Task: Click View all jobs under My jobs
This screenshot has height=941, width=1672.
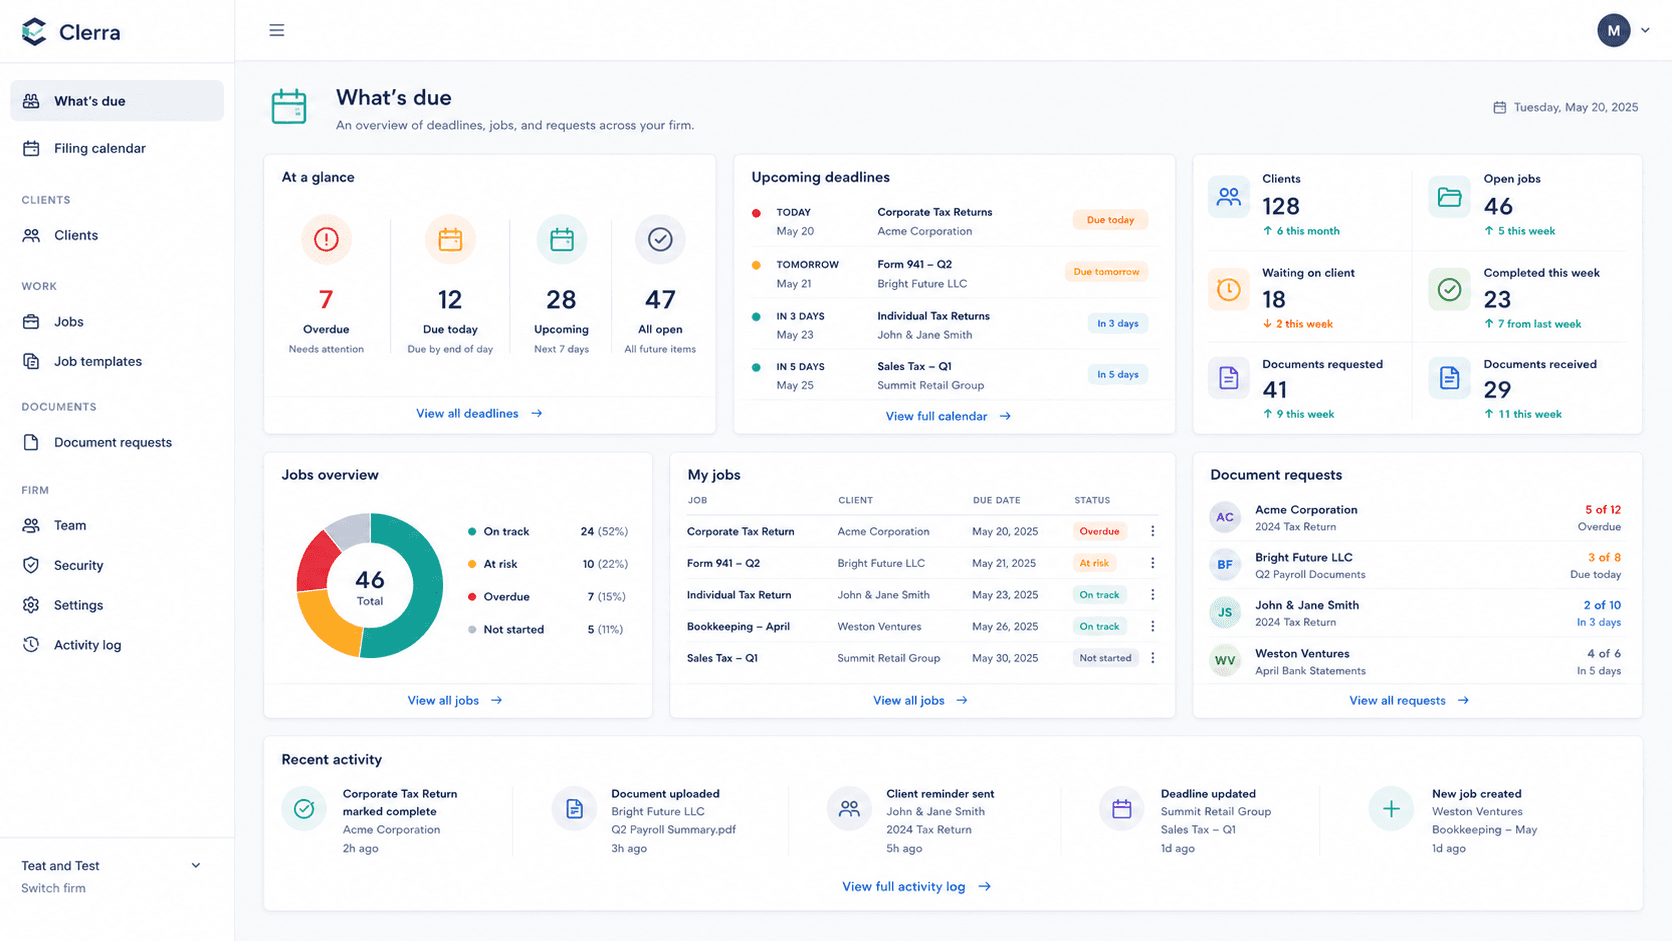Action: [x=920, y=700]
